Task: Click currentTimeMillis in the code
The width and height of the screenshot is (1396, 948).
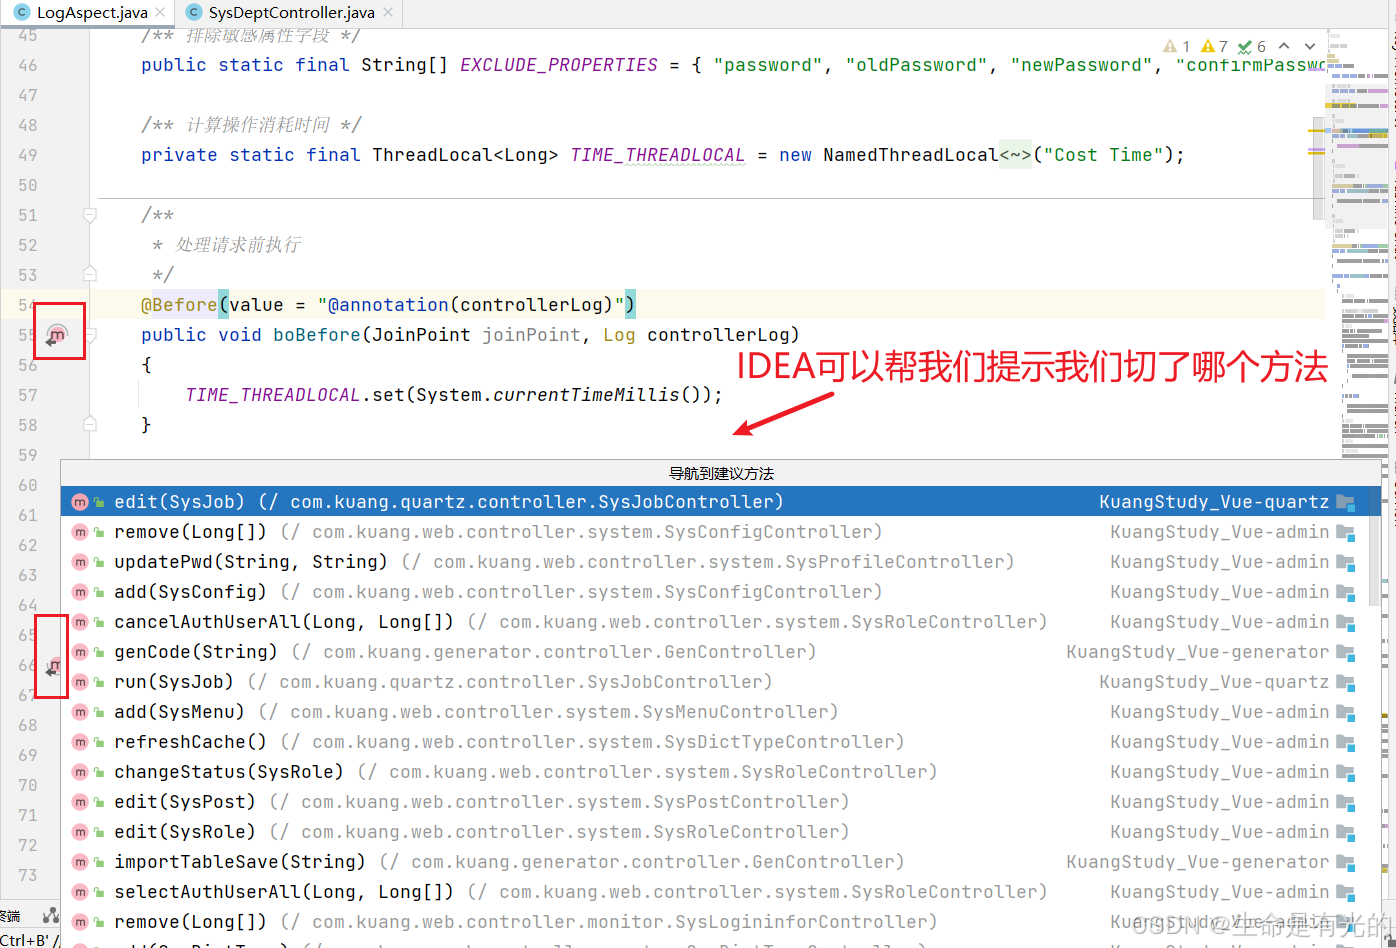Action: [x=586, y=395]
